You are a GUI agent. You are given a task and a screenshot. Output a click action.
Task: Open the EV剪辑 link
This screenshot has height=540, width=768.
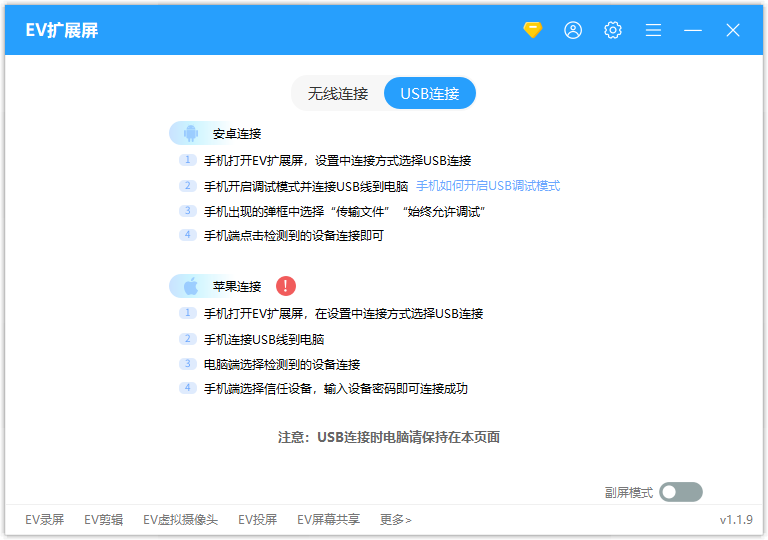click(103, 519)
